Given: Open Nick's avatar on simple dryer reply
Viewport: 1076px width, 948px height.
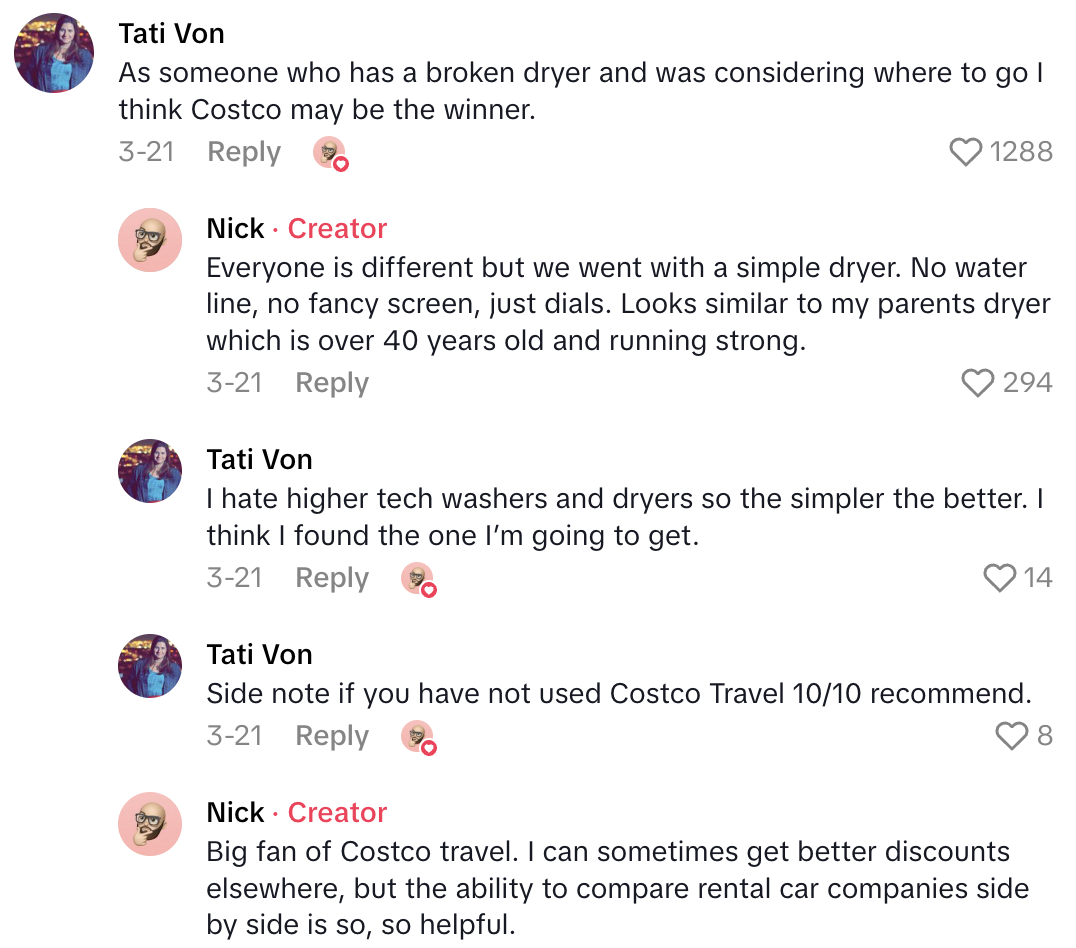Looking at the screenshot, I should tap(150, 240).
